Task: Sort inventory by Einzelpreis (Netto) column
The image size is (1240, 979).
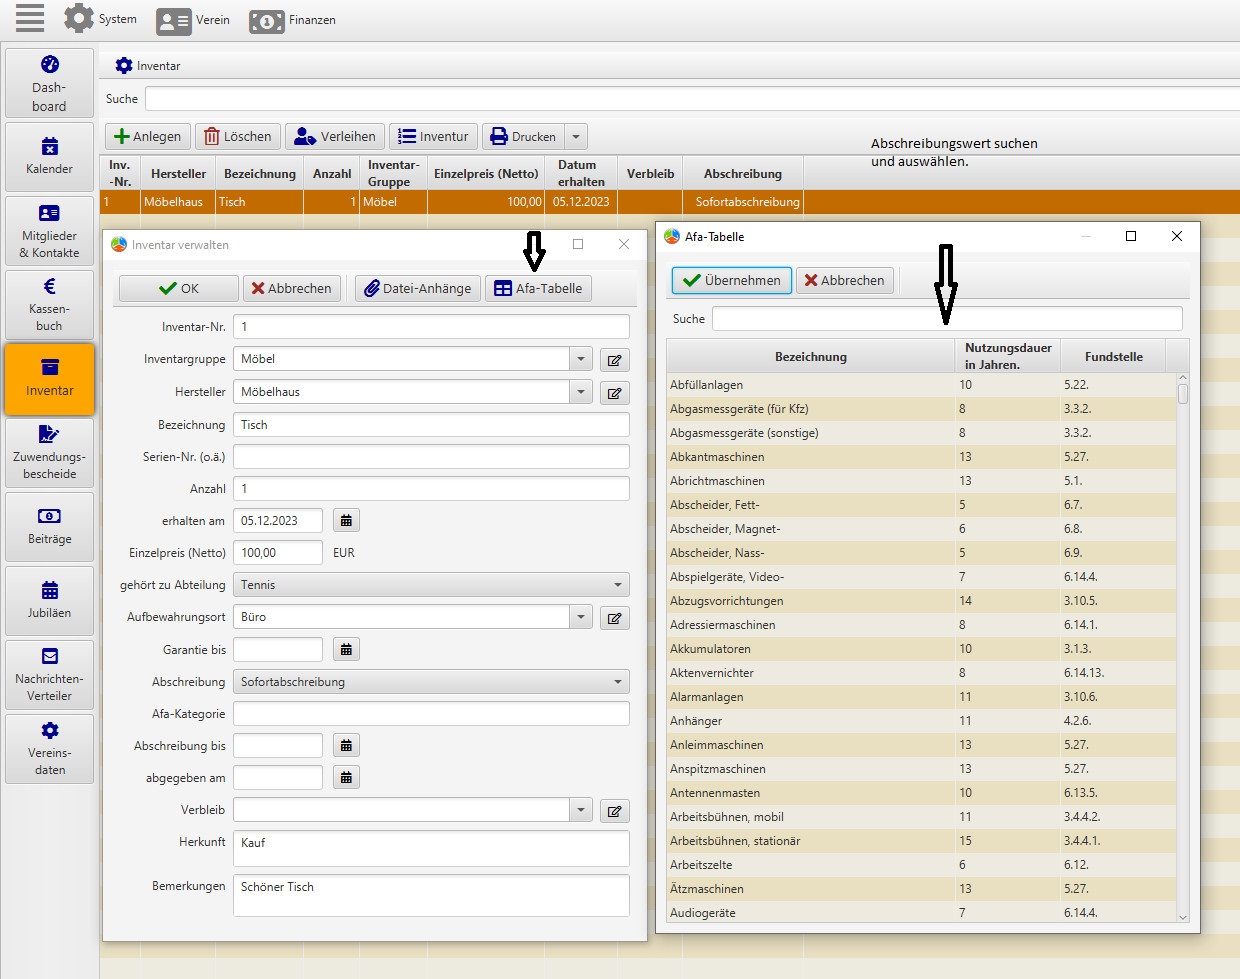Action: [x=486, y=174]
